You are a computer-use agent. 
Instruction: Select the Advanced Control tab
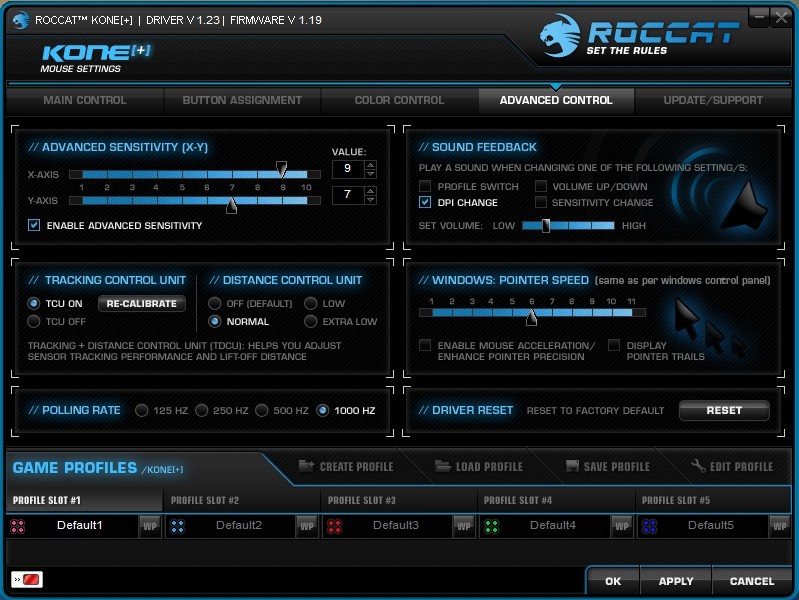[556, 100]
